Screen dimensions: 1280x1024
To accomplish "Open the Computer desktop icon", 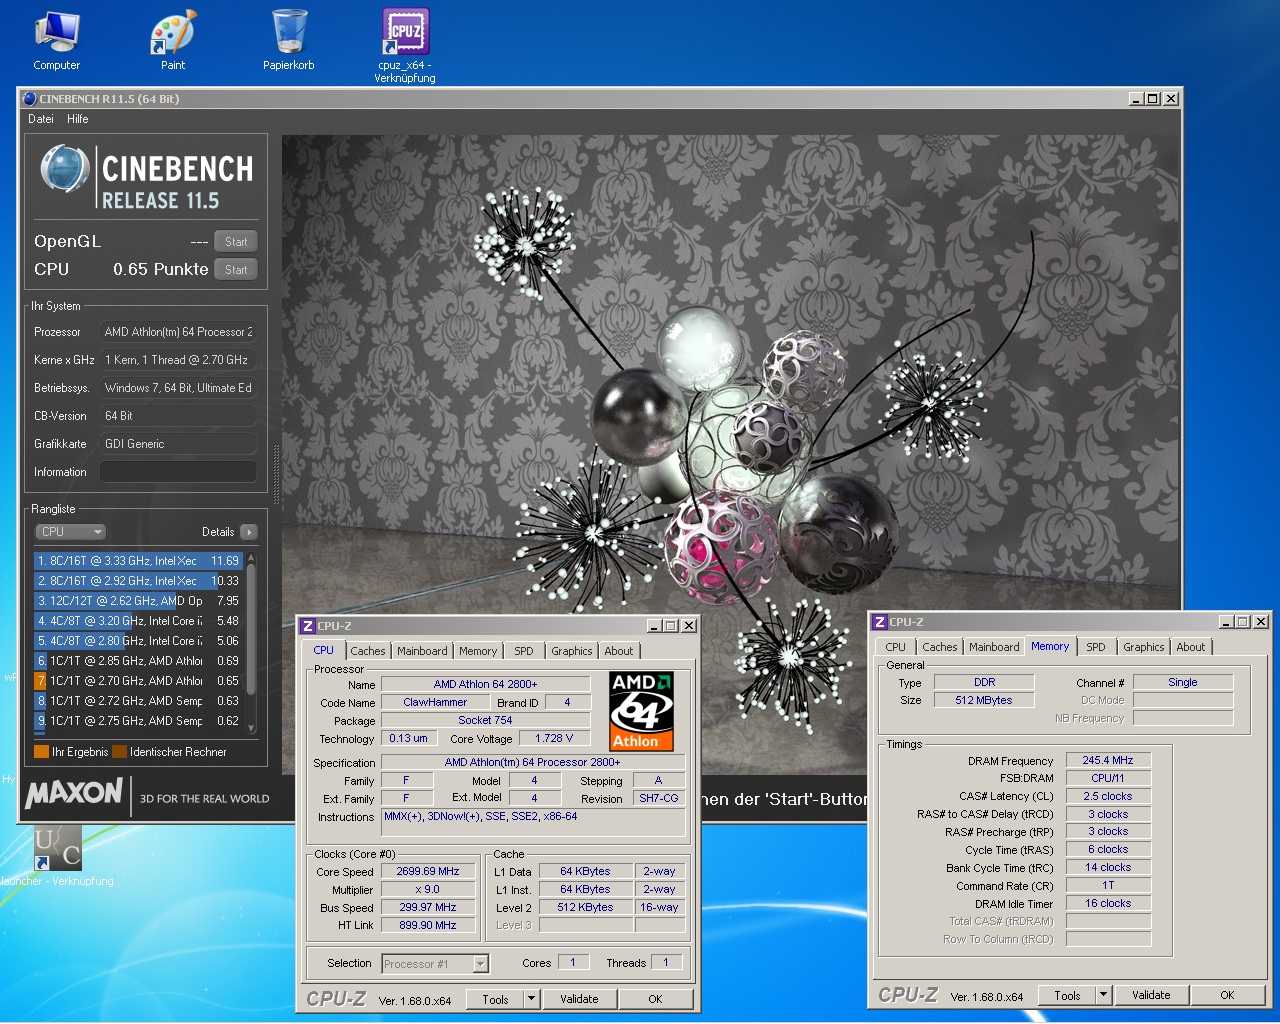I will [x=57, y=40].
